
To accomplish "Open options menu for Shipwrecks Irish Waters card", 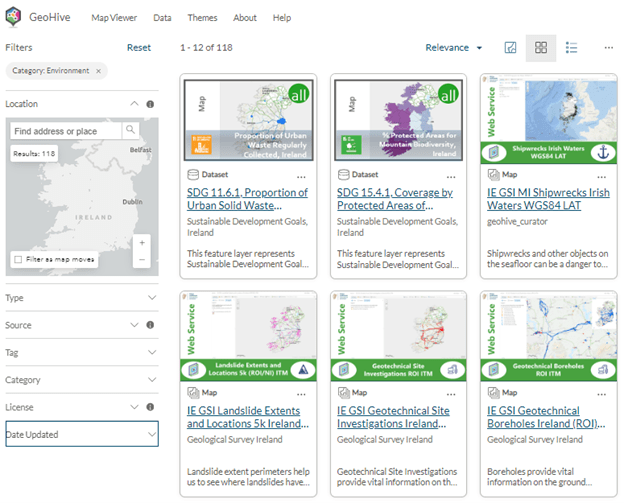I will 601,177.
